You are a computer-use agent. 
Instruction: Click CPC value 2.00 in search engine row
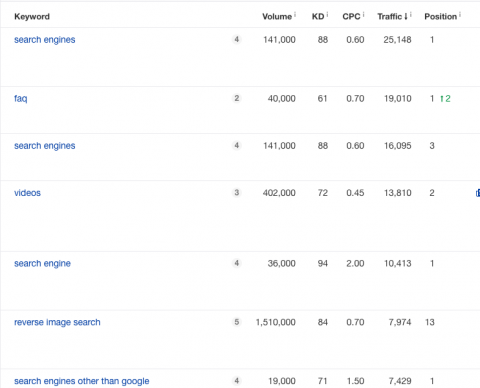[355, 264]
